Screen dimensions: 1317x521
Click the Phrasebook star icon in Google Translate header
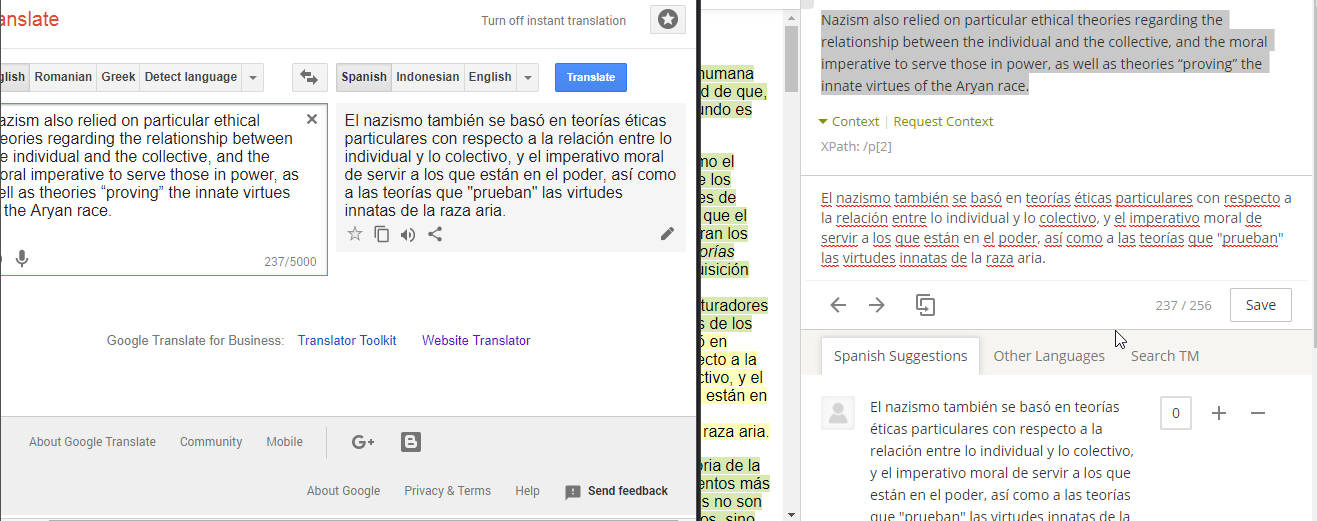(668, 20)
